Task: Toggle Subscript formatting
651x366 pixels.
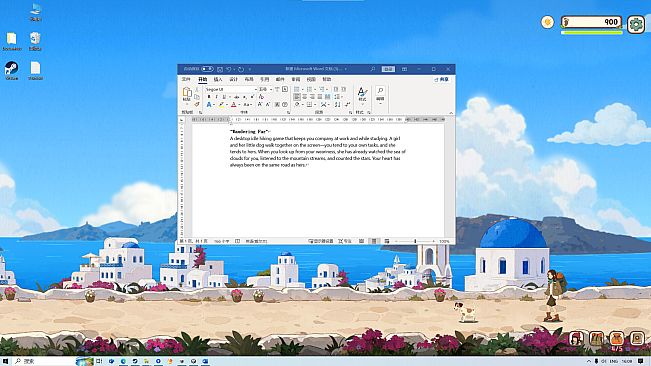Action: [x=245, y=97]
